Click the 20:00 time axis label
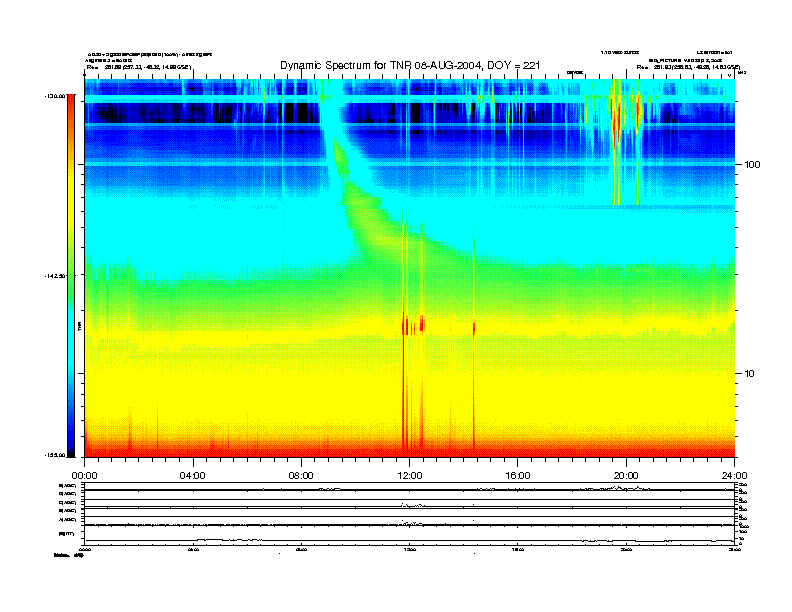Viewport: 792px width, 612px height. (626, 476)
